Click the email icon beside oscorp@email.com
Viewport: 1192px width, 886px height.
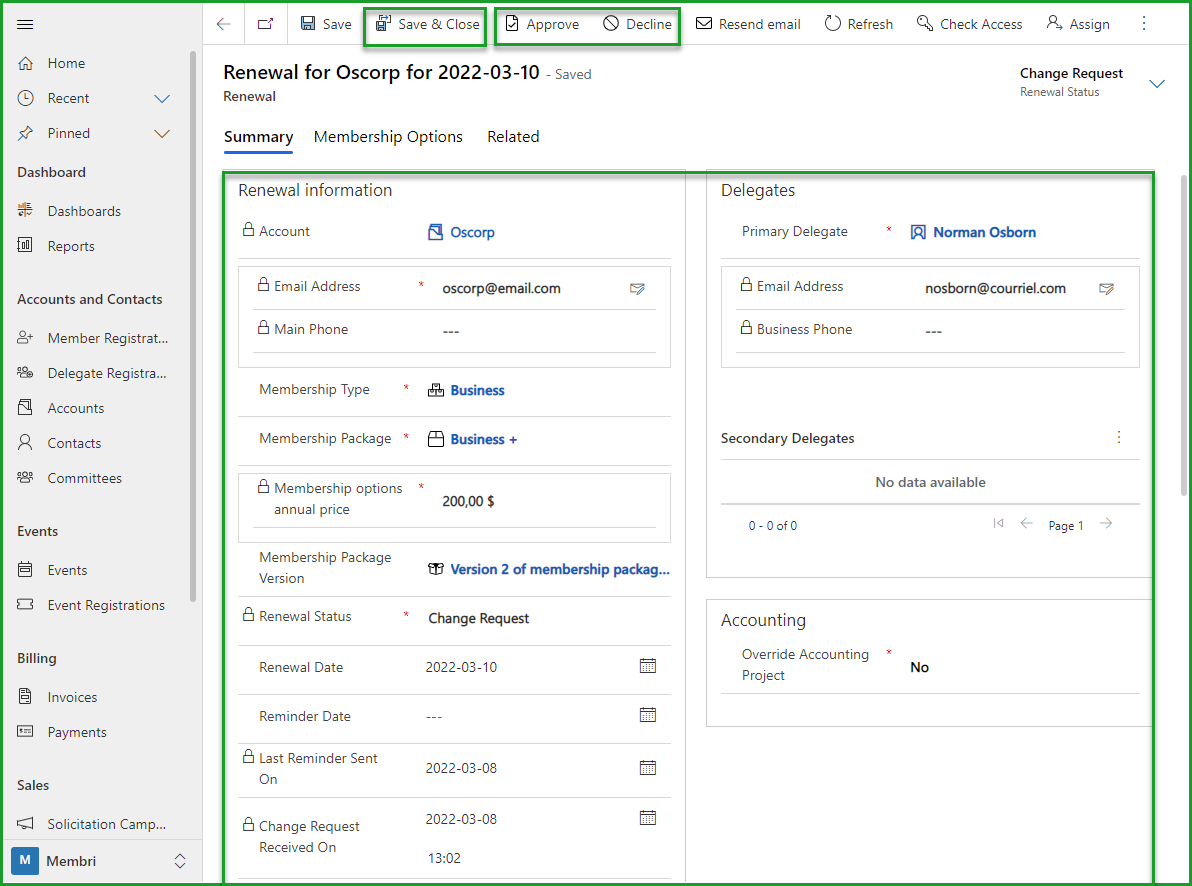637,289
